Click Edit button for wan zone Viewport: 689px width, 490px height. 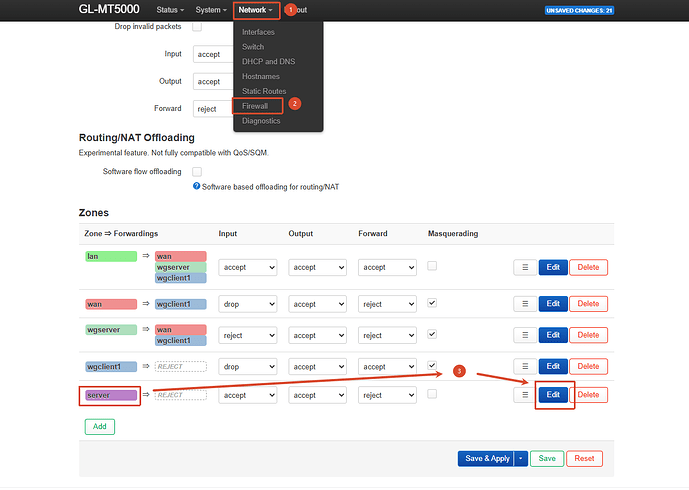(553, 304)
